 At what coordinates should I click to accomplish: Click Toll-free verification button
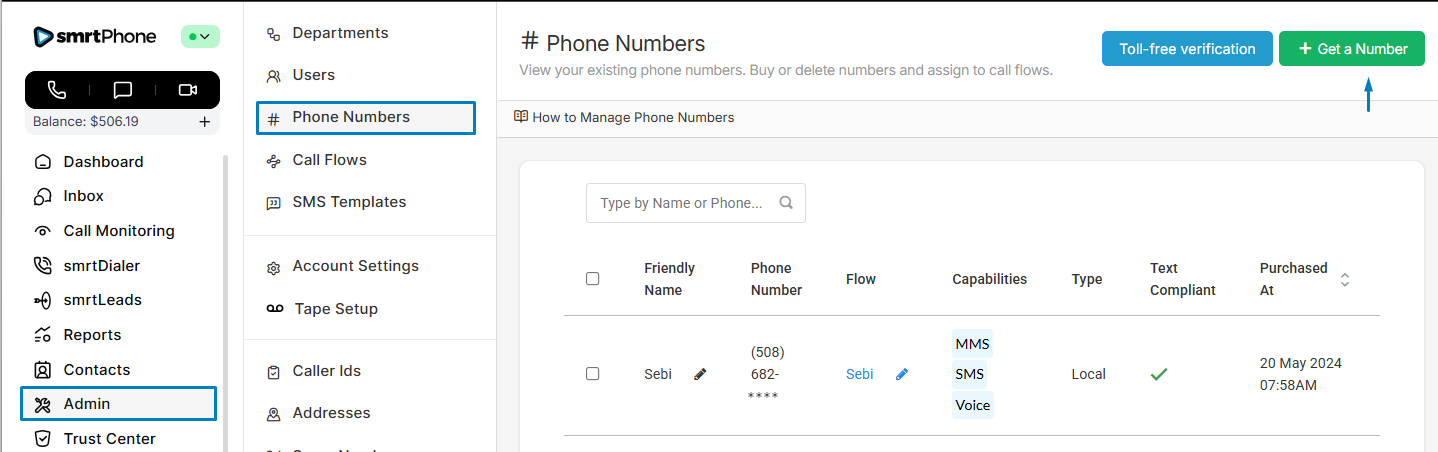1187,49
